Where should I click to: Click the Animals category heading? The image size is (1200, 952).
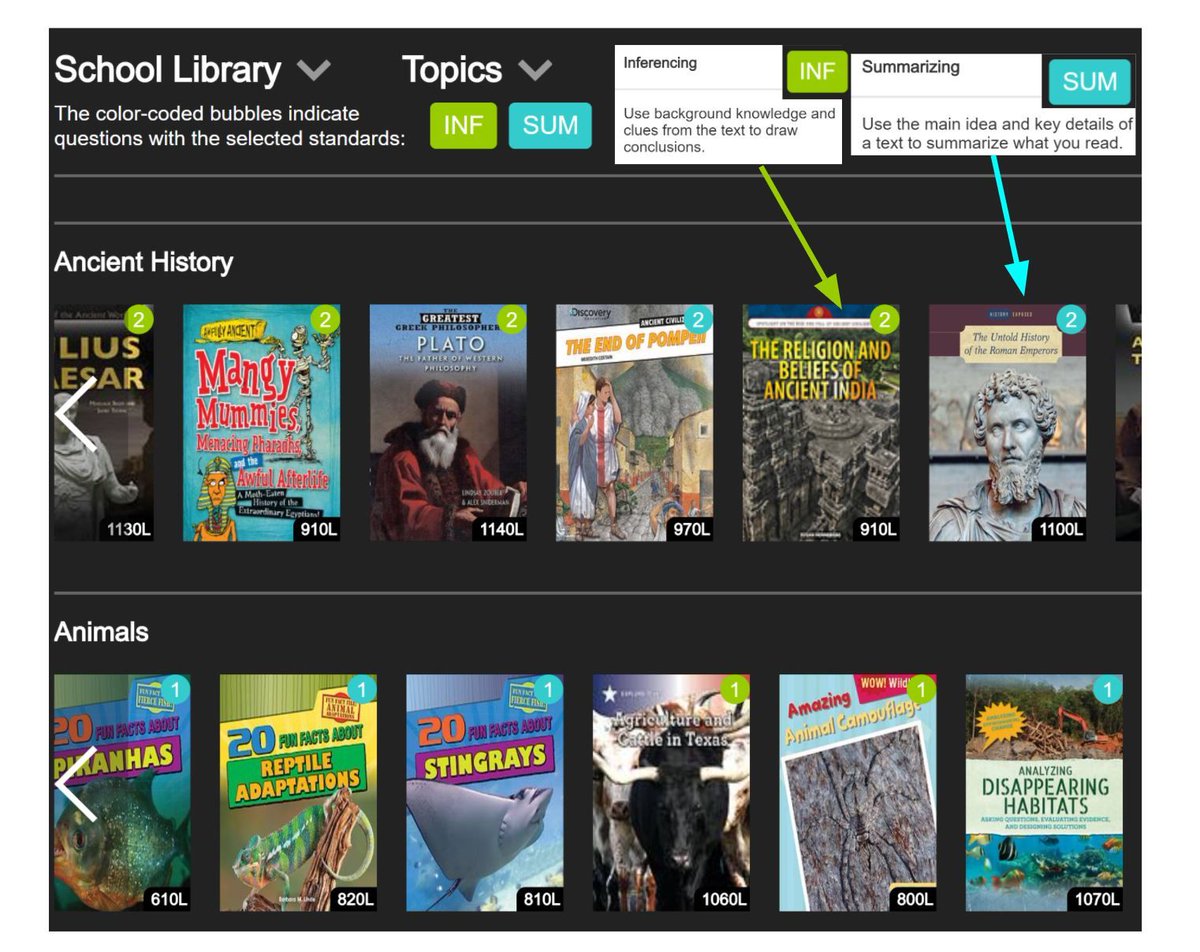pyautogui.click(x=101, y=633)
